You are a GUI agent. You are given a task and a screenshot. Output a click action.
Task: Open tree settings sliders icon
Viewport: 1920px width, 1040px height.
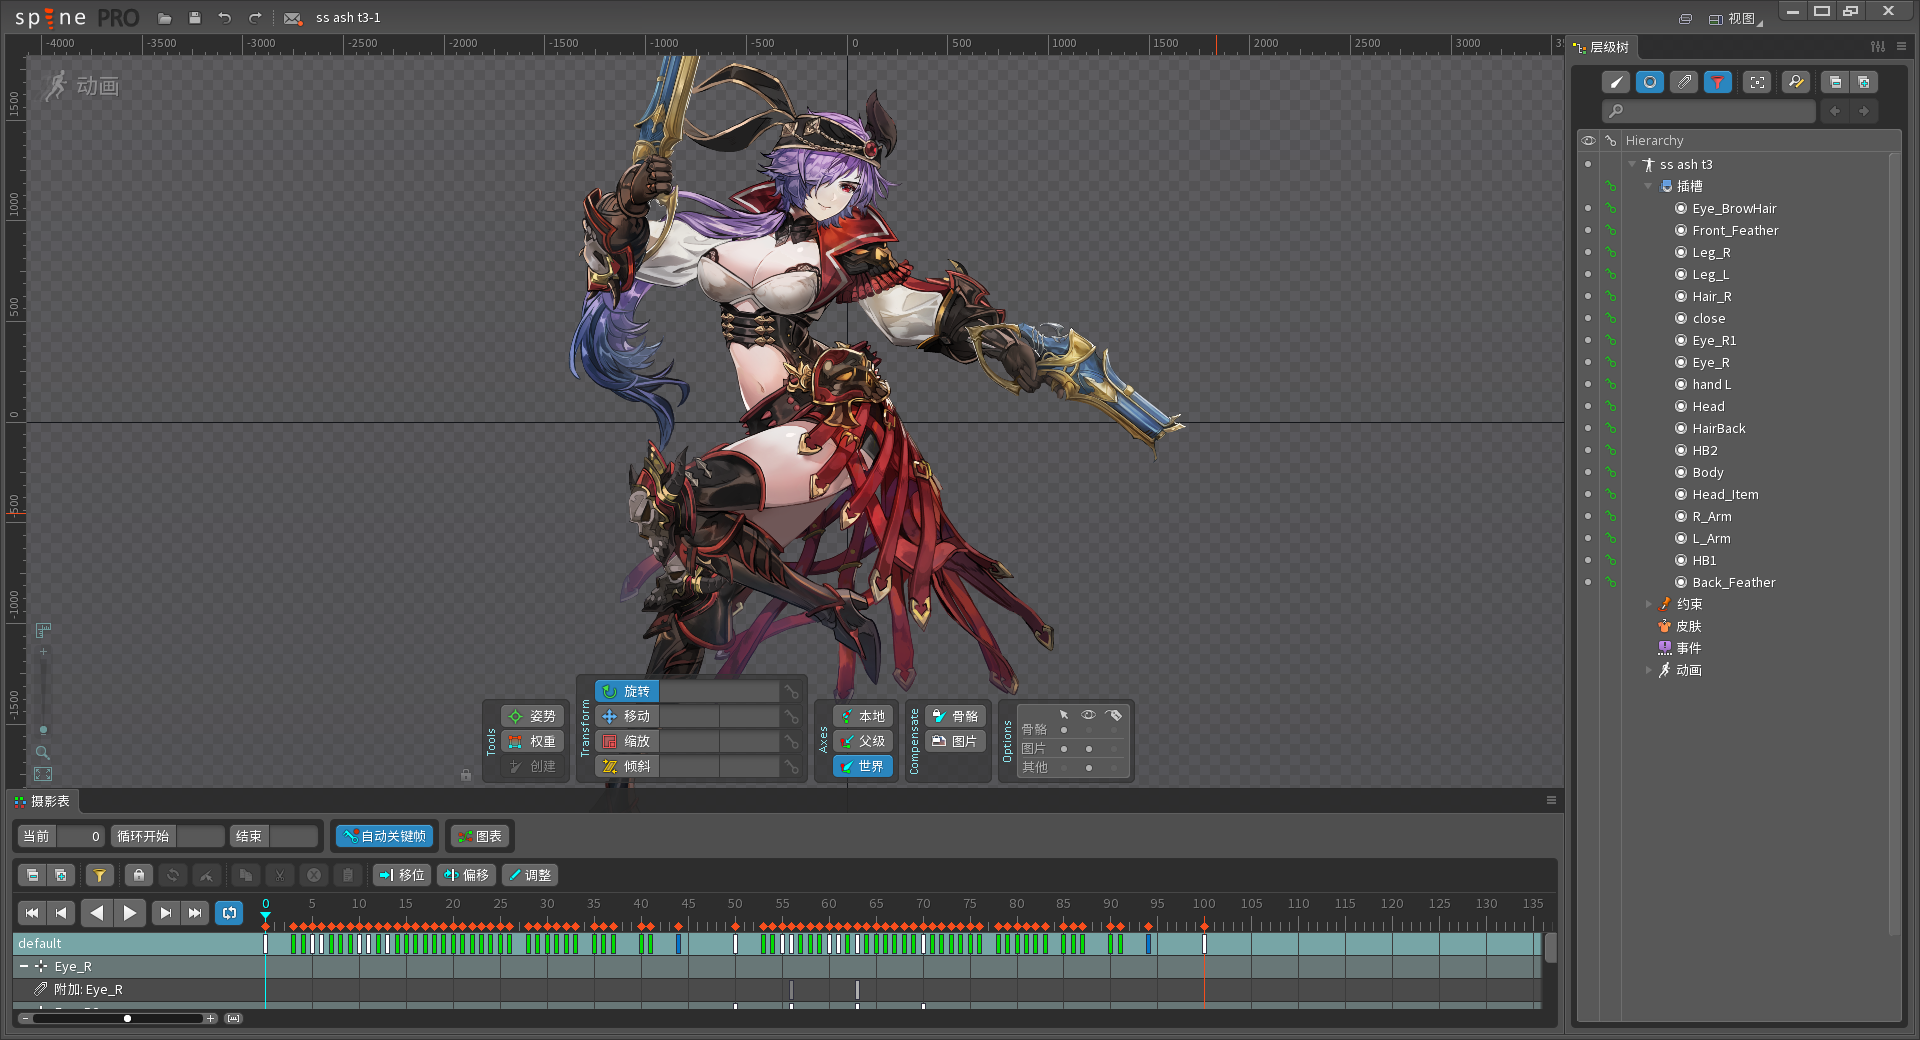[x=1878, y=46]
